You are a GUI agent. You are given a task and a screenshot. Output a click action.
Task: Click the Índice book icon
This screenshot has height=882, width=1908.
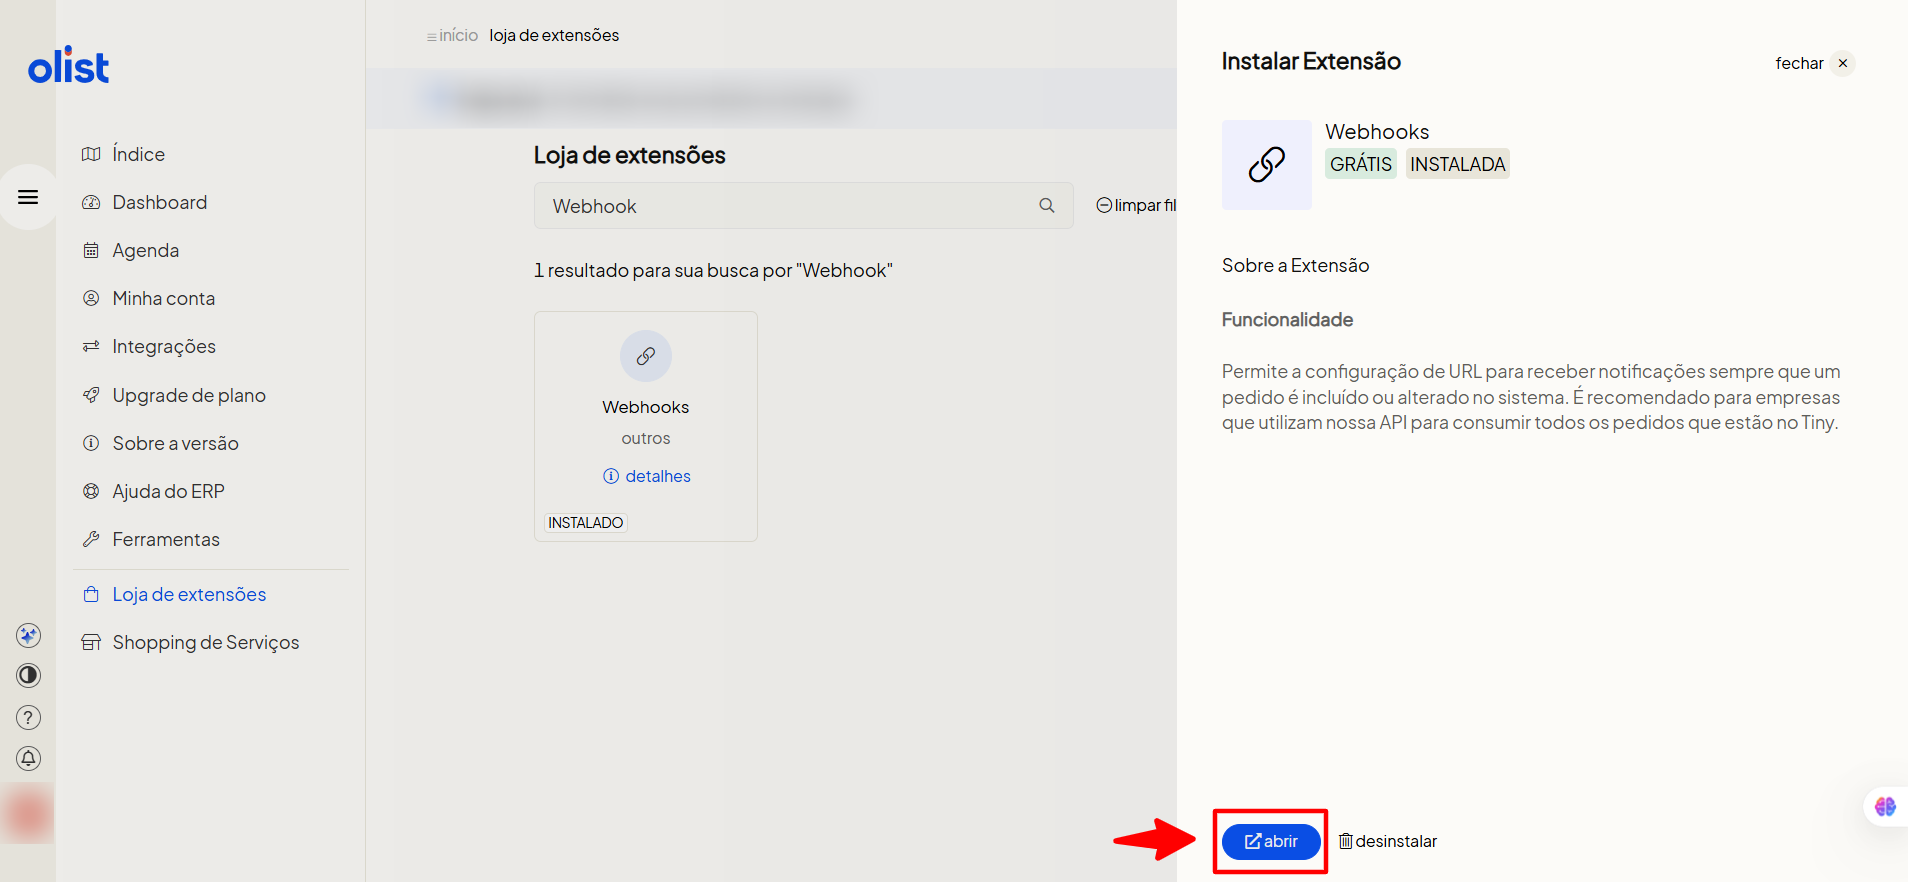[91, 154]
